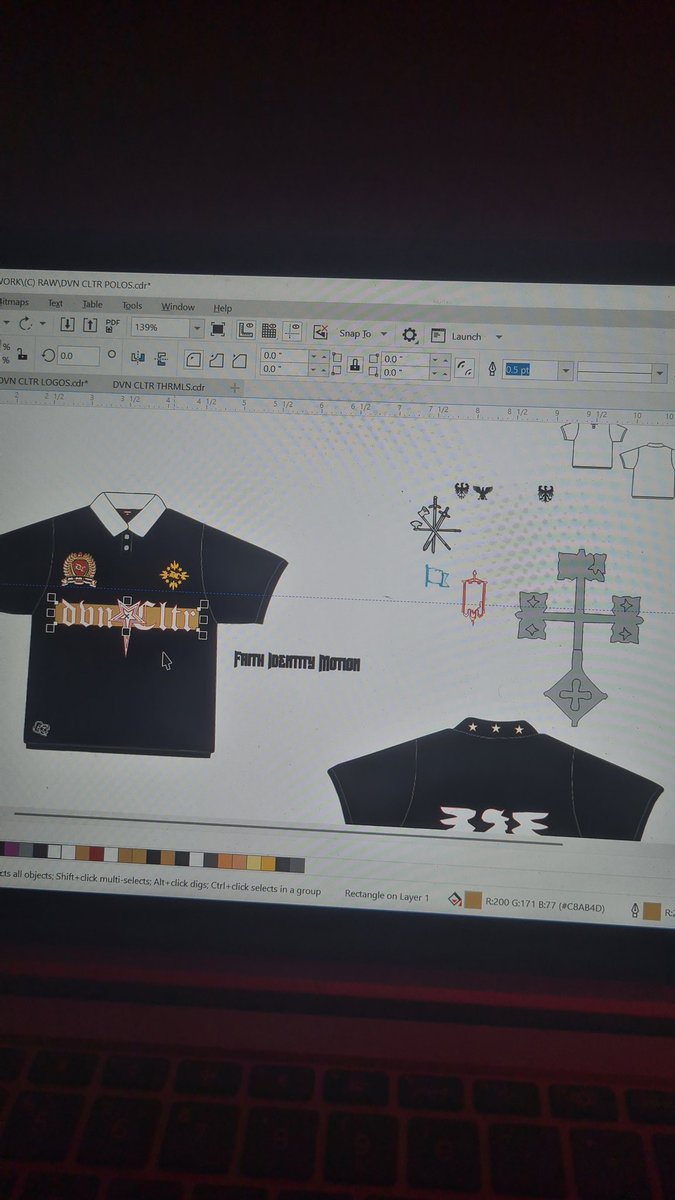This screenshot has width=675, height=1200.
Task: Toggle the lock ratio padlock icon
Action: point(21,355)
